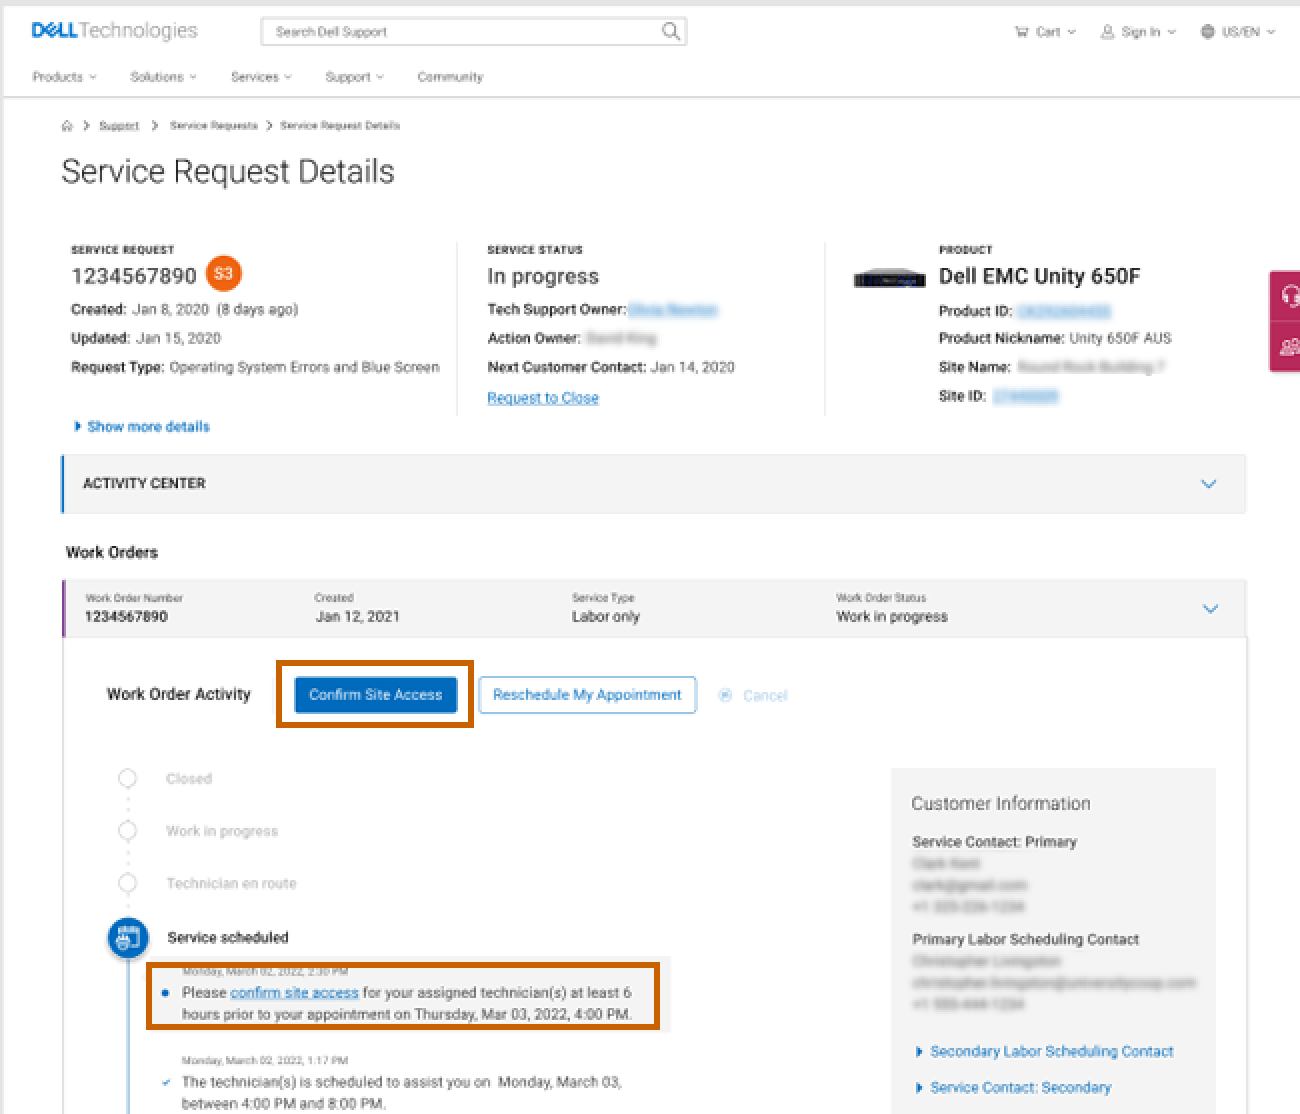
Task: Open the Community menu item
Action: (450, 77)
